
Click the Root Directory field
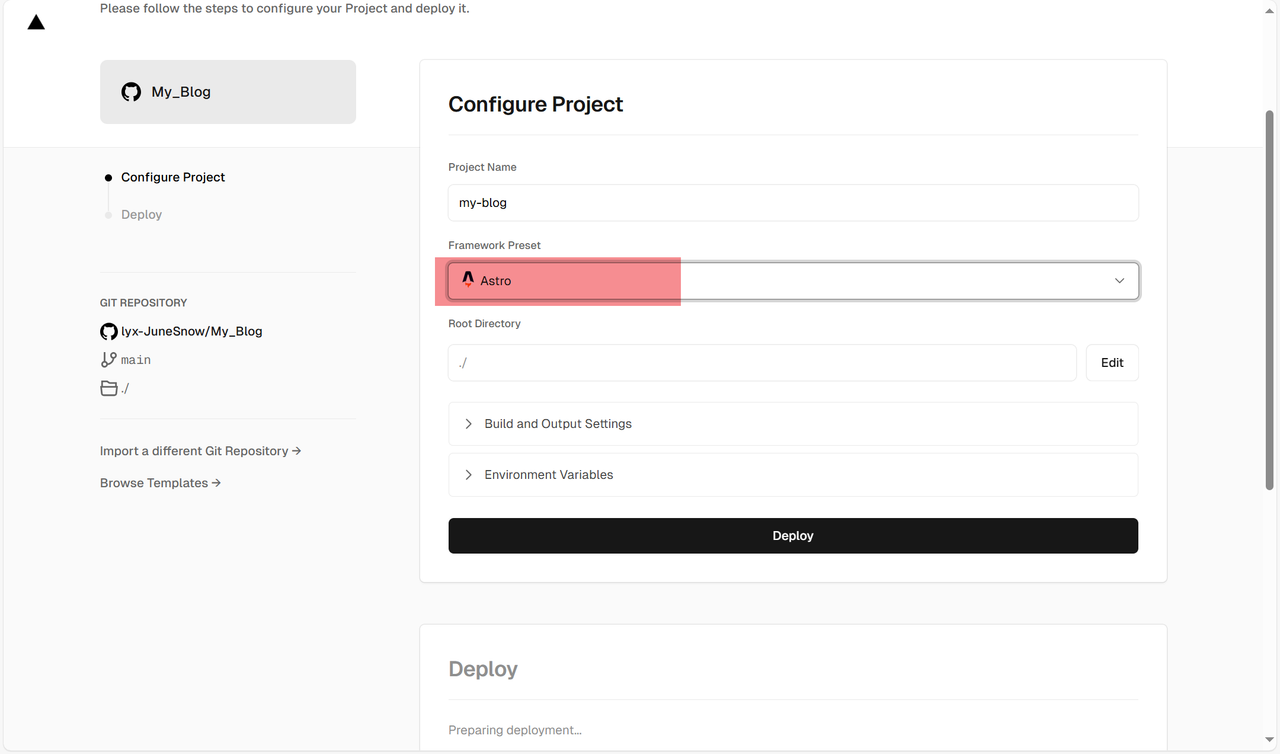point(762,363)
